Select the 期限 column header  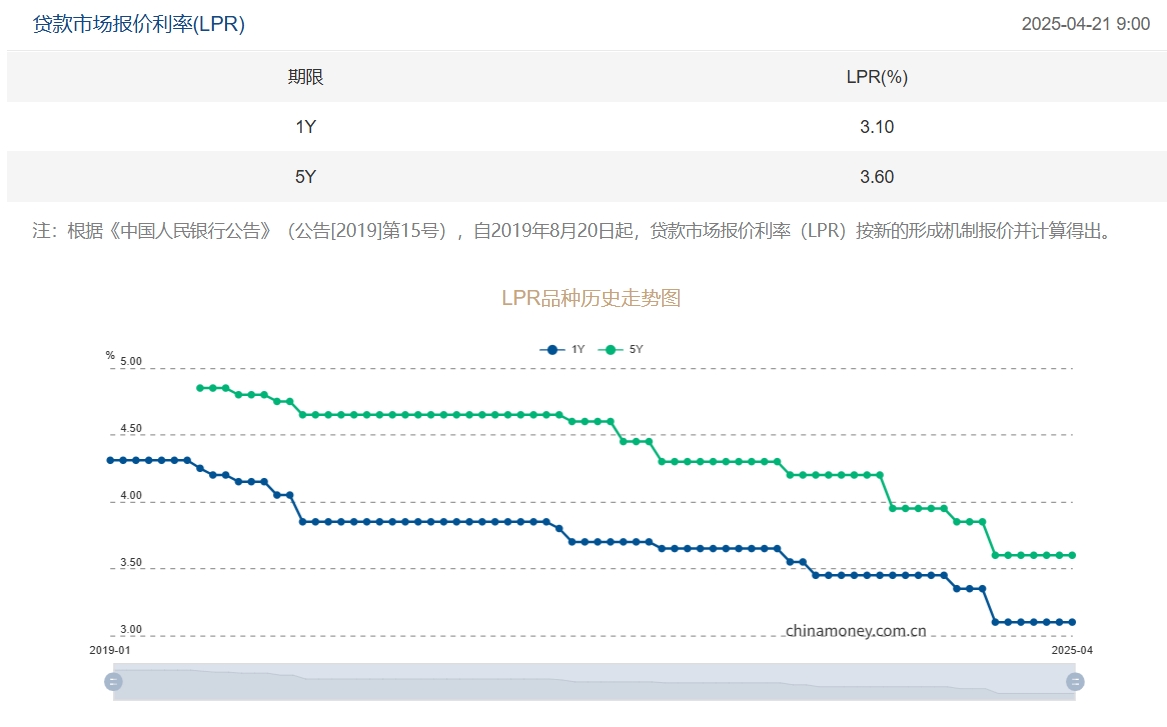coord(305,77)
